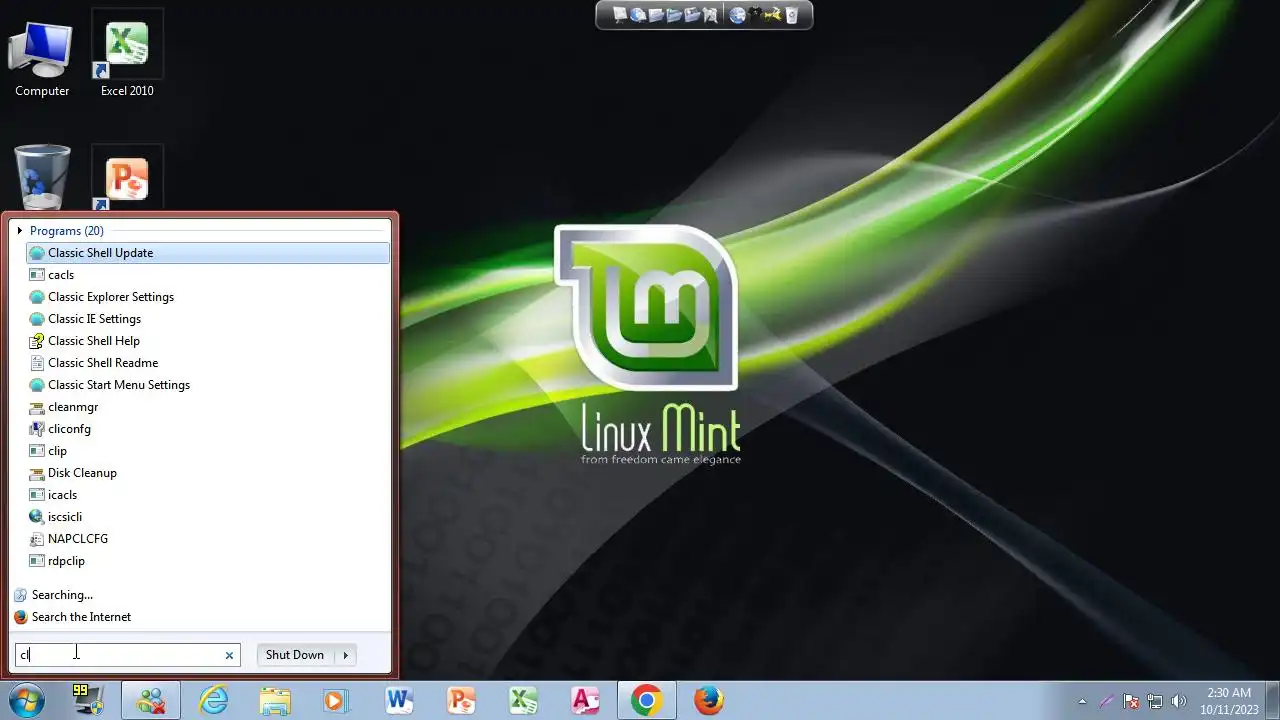The image size is (1280, 720).
Task: Select the rdpclip entry
Action: point(207,561)
